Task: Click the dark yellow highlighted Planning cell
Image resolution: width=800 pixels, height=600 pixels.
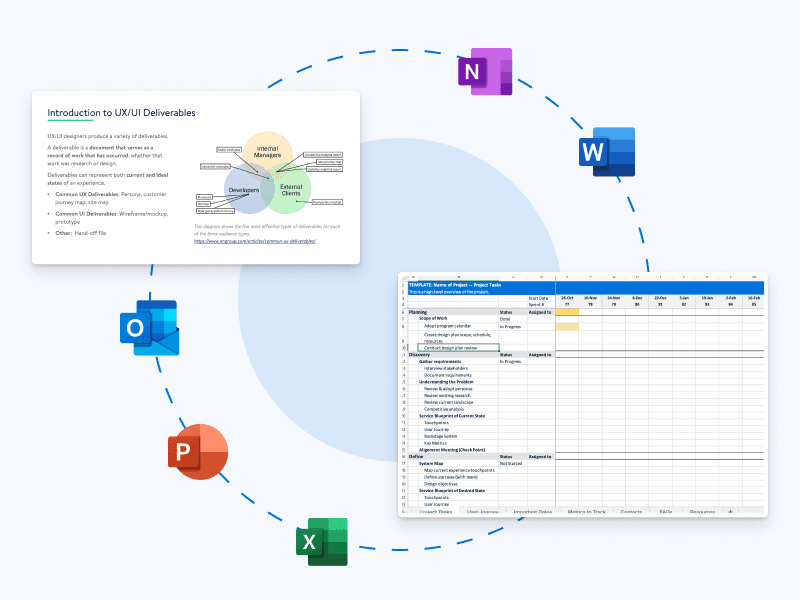Action: click(x=567, y=312)
